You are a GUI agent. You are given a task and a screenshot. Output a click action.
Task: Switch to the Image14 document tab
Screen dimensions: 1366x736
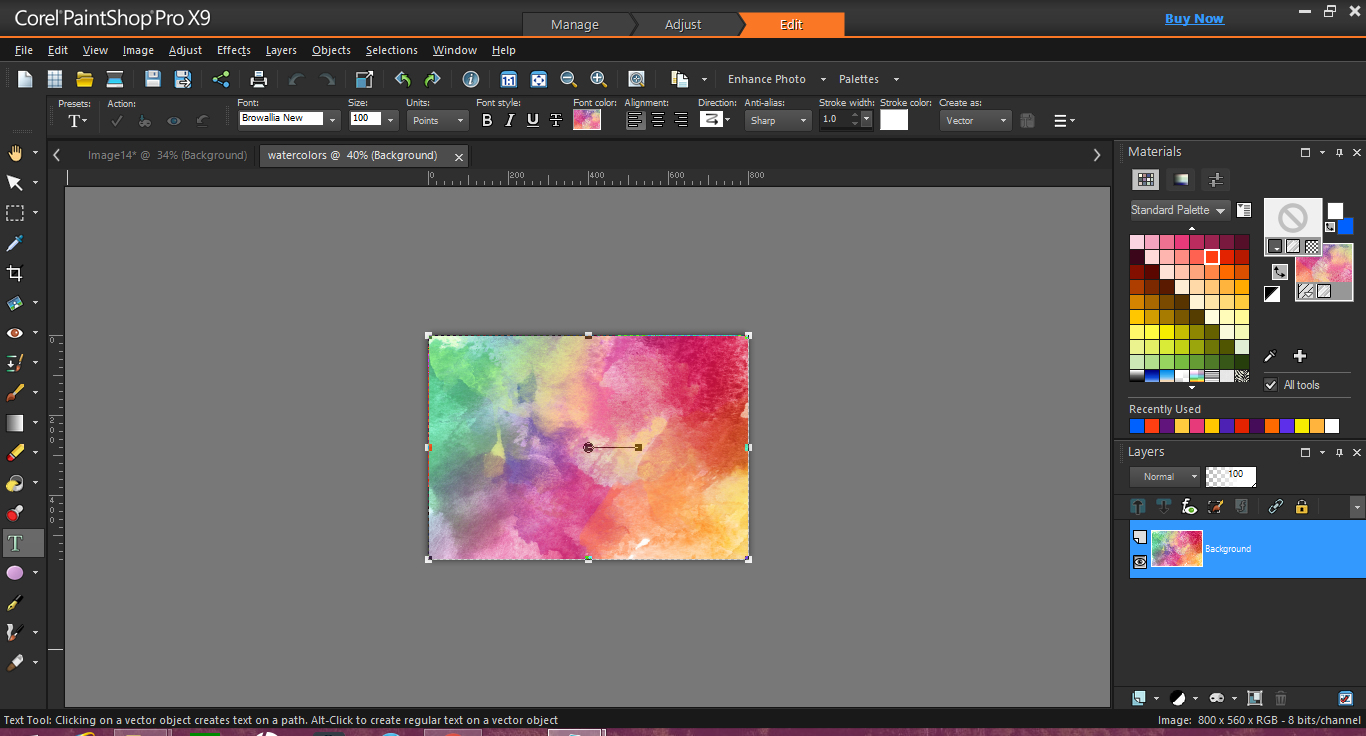[167, 155]
